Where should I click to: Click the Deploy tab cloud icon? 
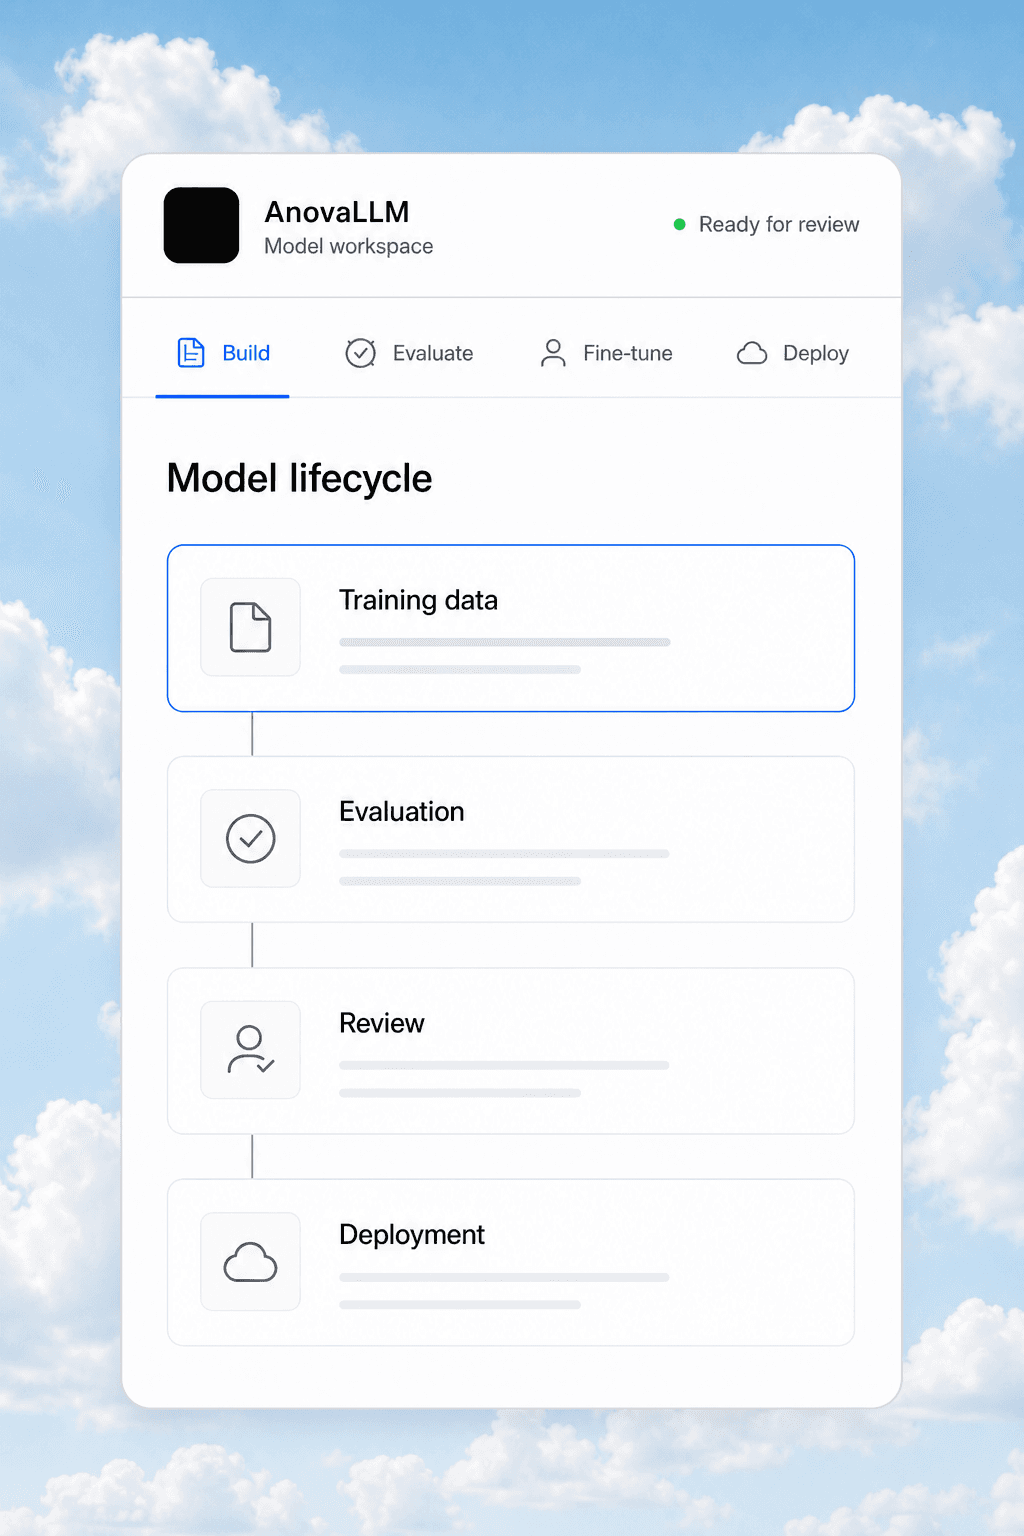pyautogui.click(x=752, y=353)
